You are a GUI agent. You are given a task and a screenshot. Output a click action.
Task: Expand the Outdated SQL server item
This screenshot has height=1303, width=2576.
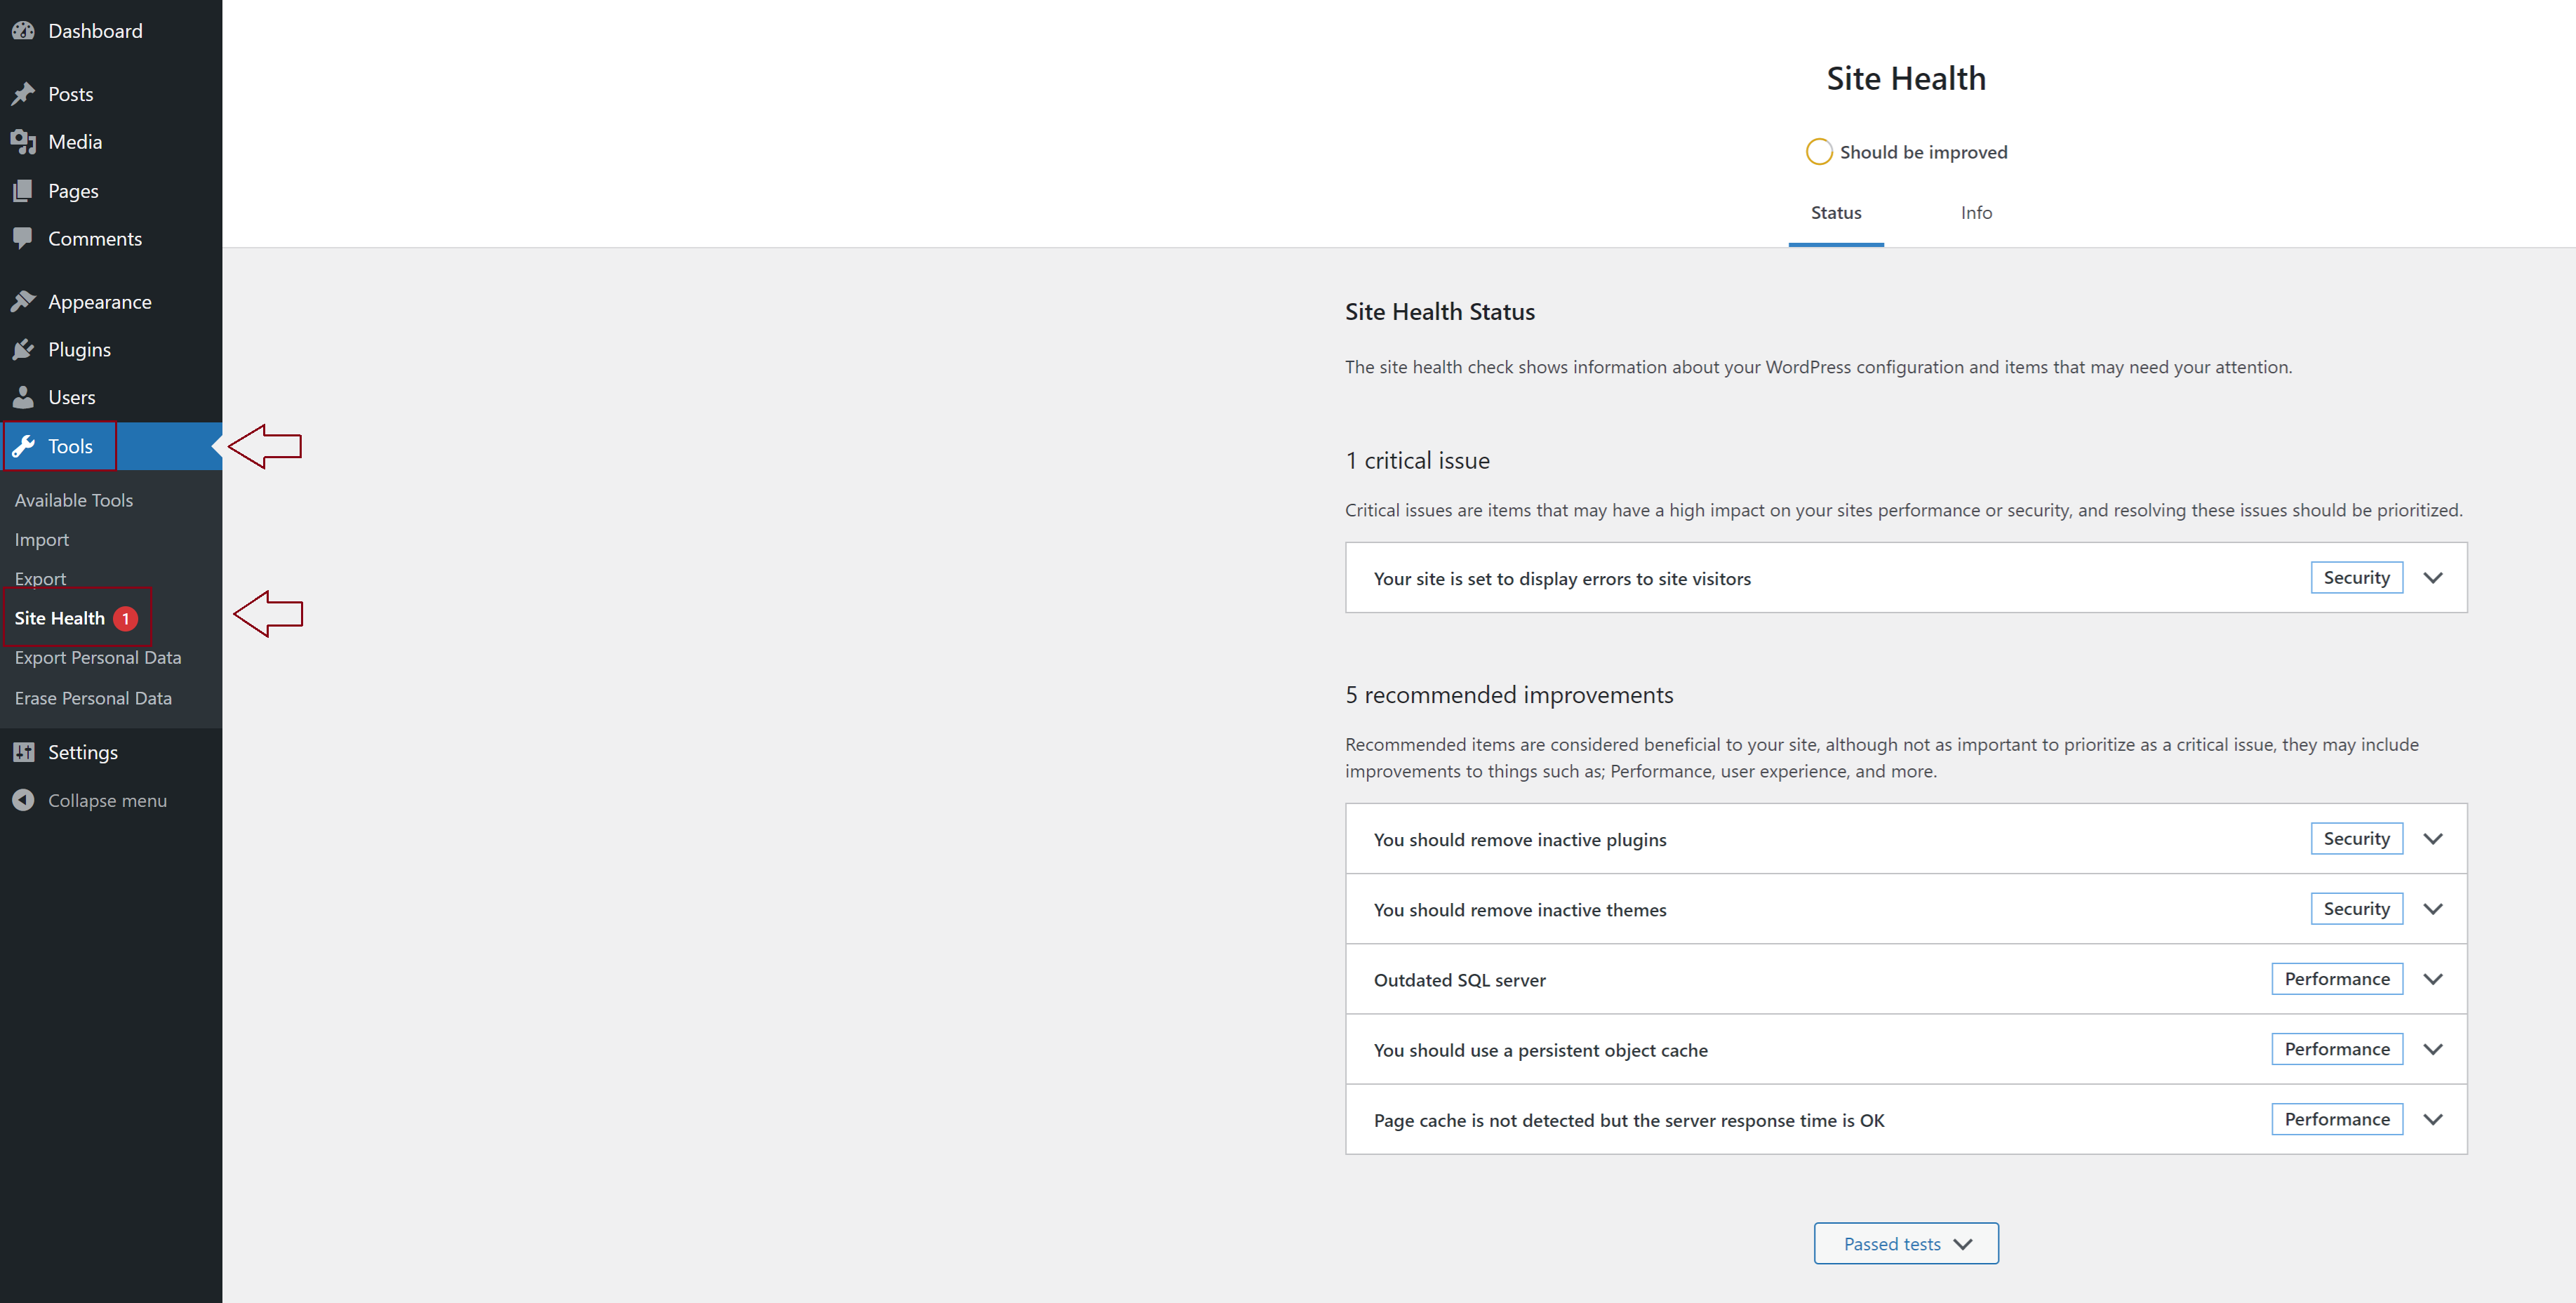(x=2432, y=979)
